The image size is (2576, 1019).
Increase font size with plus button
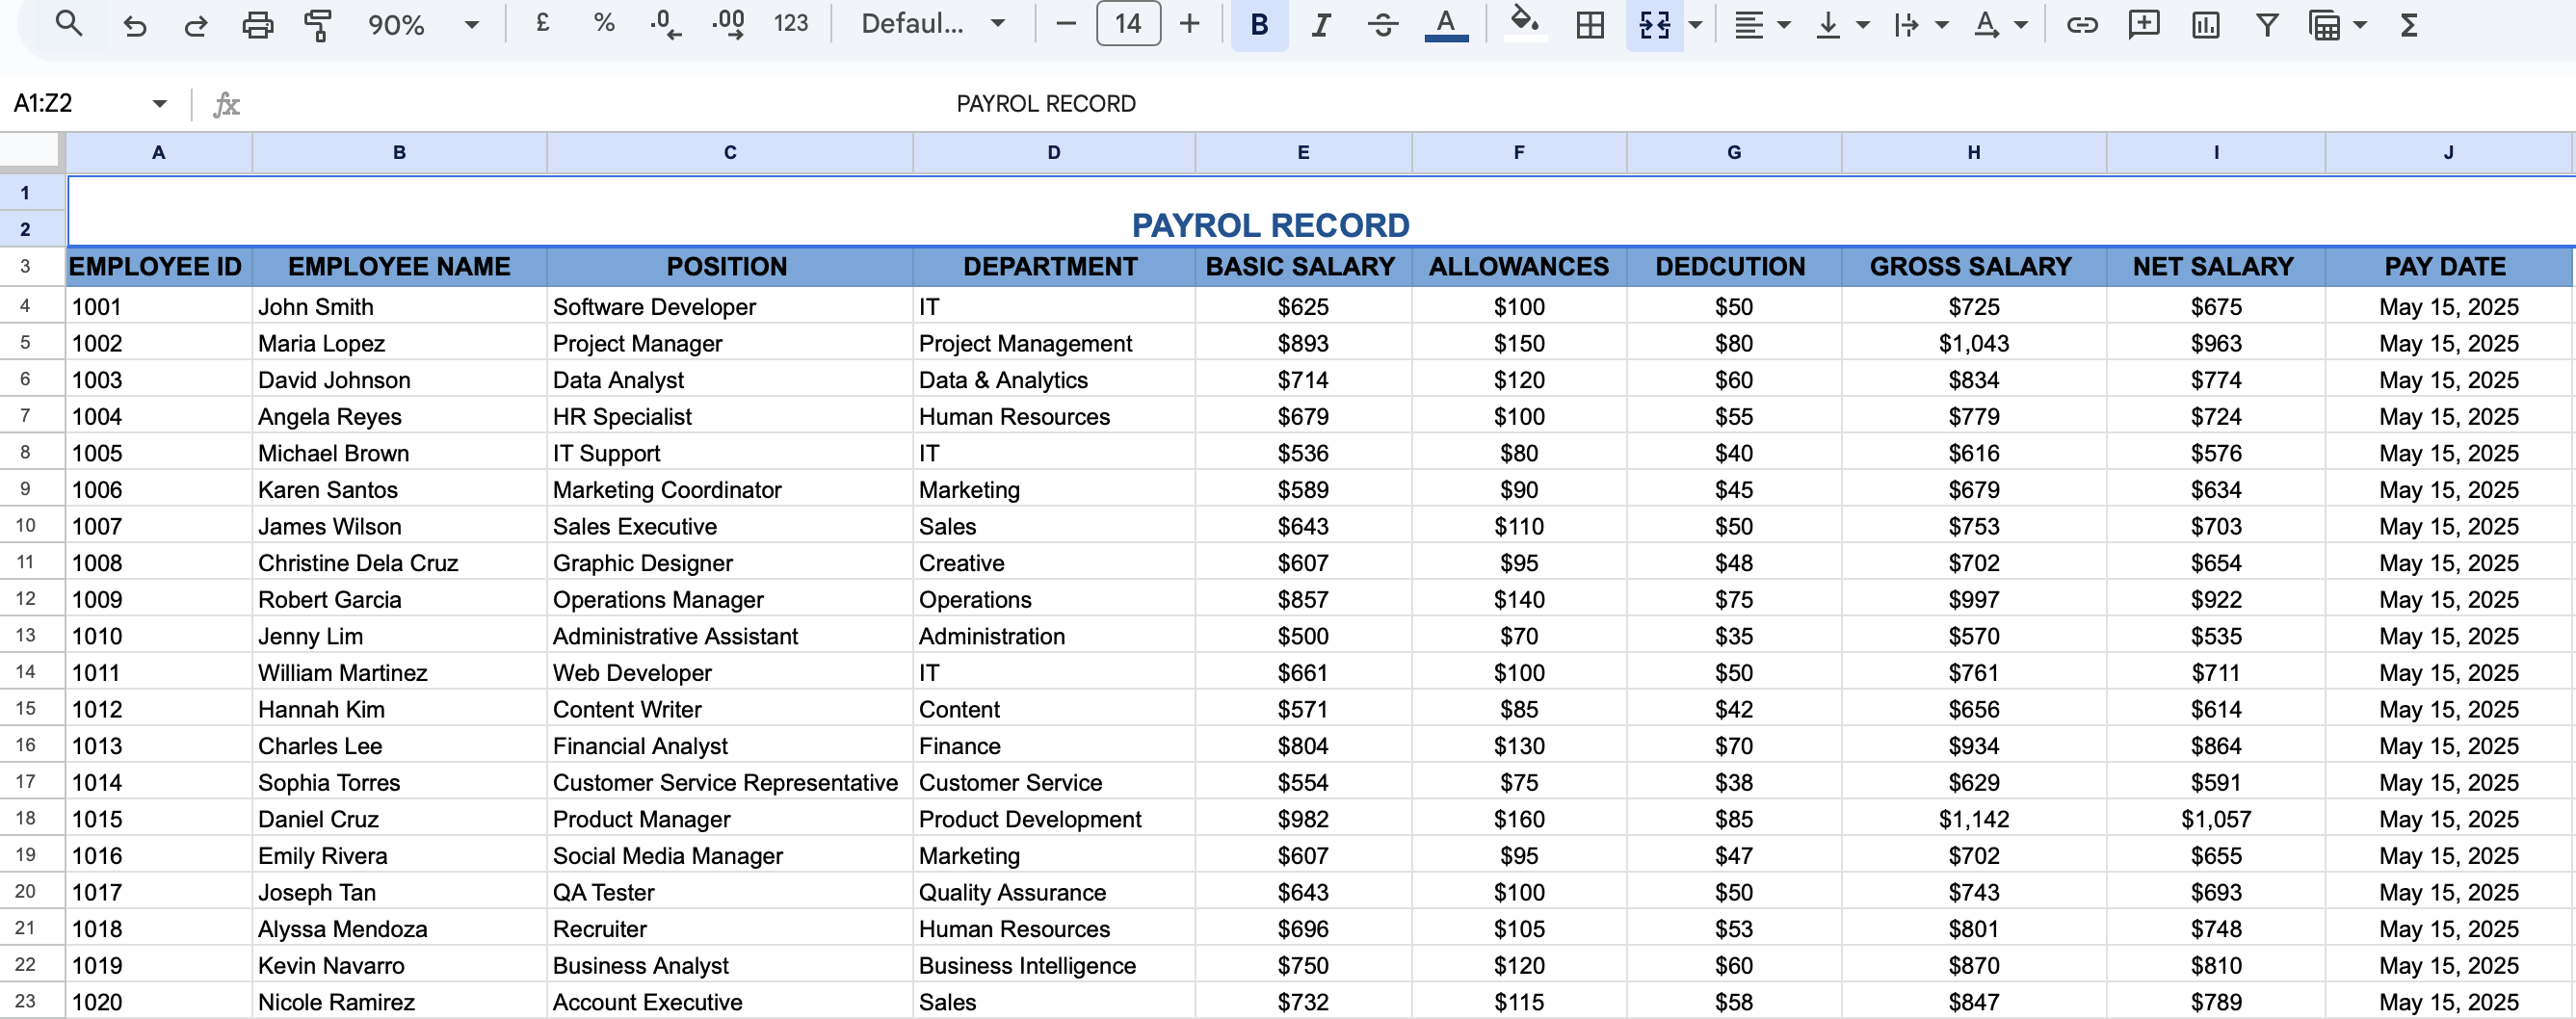click(x=1189, y=24)
